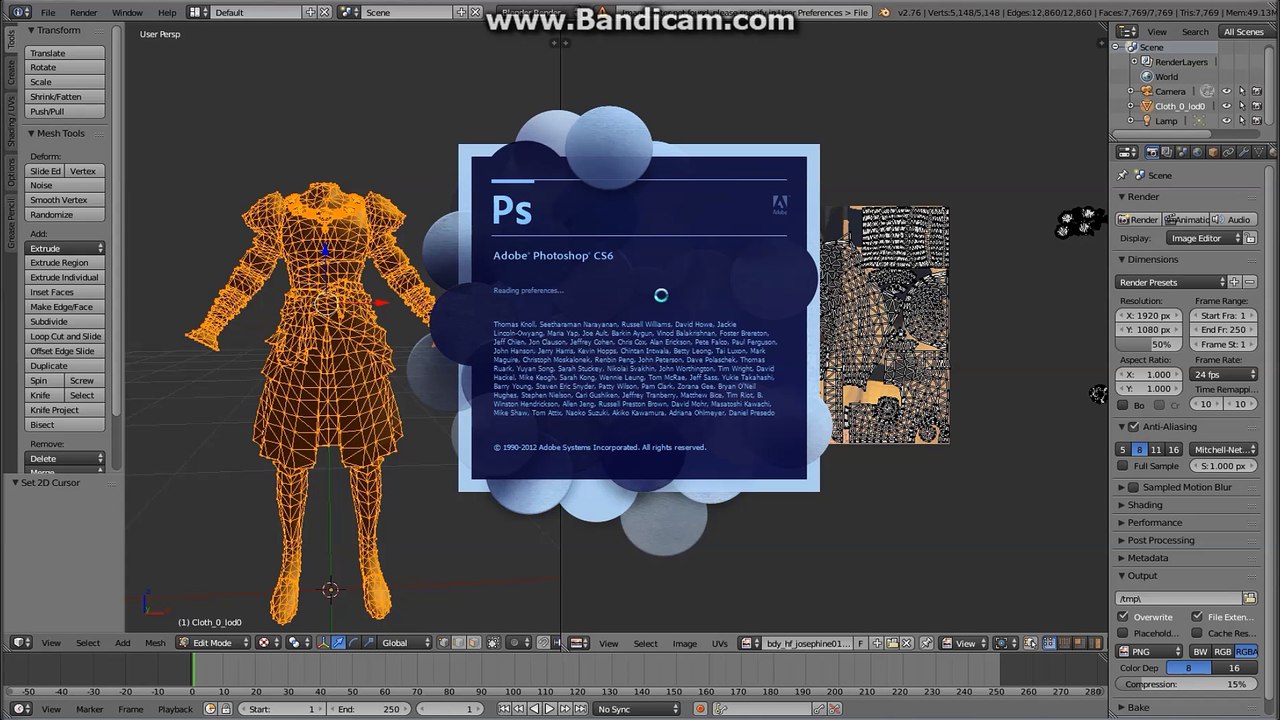Open the Marker menu in timeline
The width and height of the screenshot is (1280, 720).
point(89,709)
